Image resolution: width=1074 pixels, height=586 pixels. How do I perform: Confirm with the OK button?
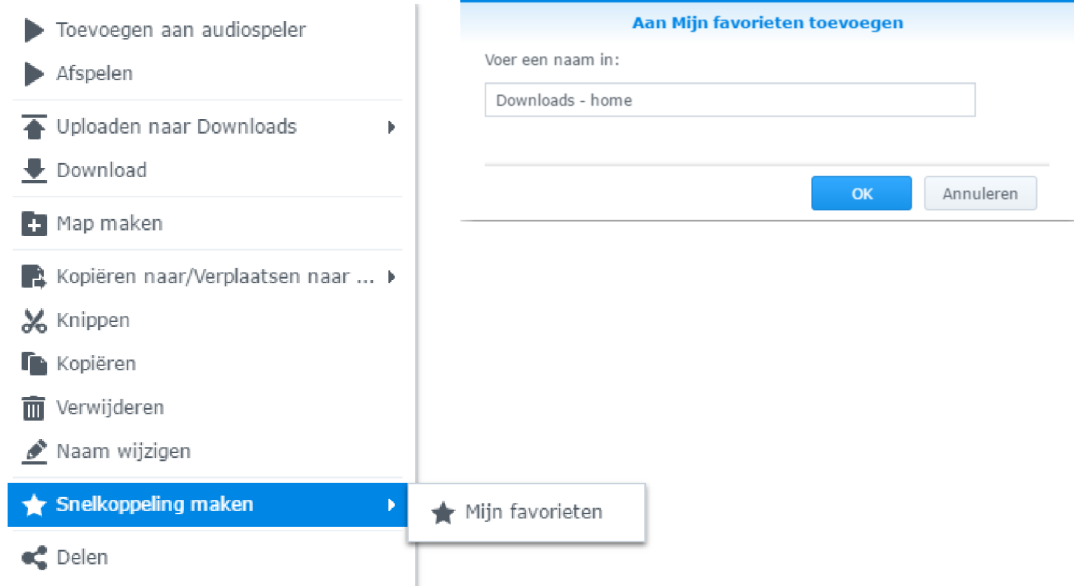click(861, 193)
